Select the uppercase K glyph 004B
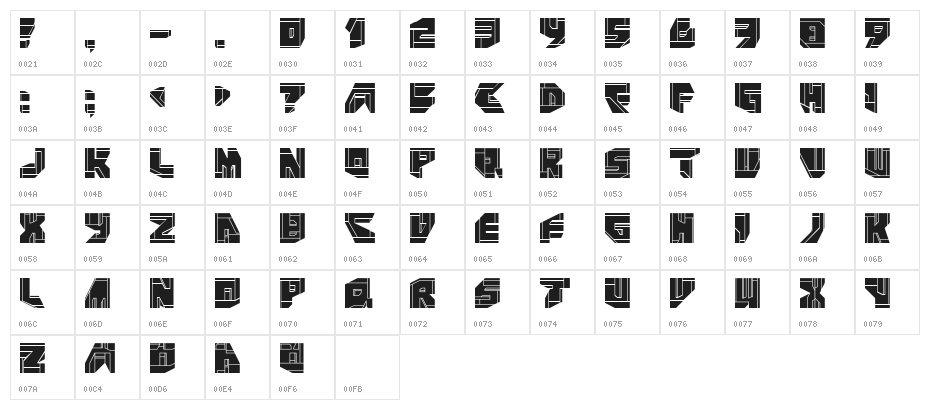The width and height of the screenshot is (930, 410). [95, 164]
